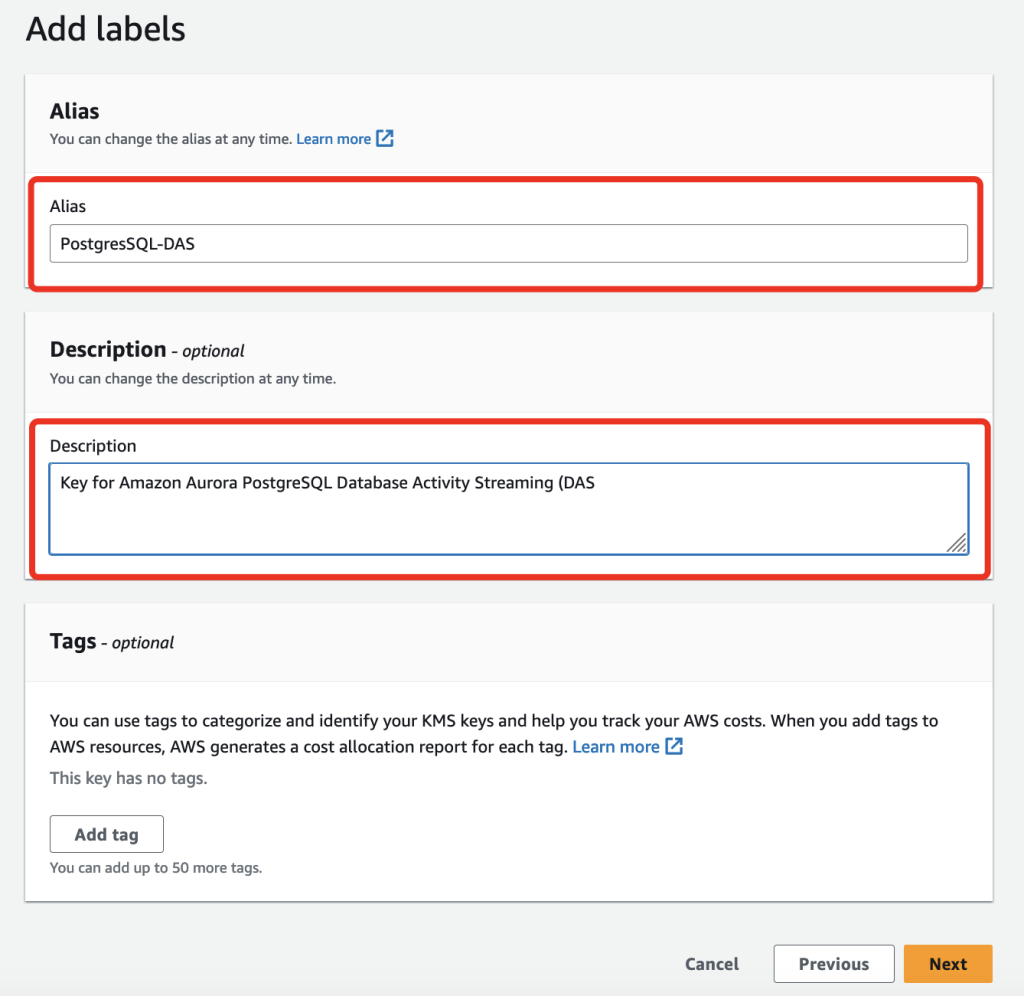Click the 'Add labels' page heading

(106, 29)
